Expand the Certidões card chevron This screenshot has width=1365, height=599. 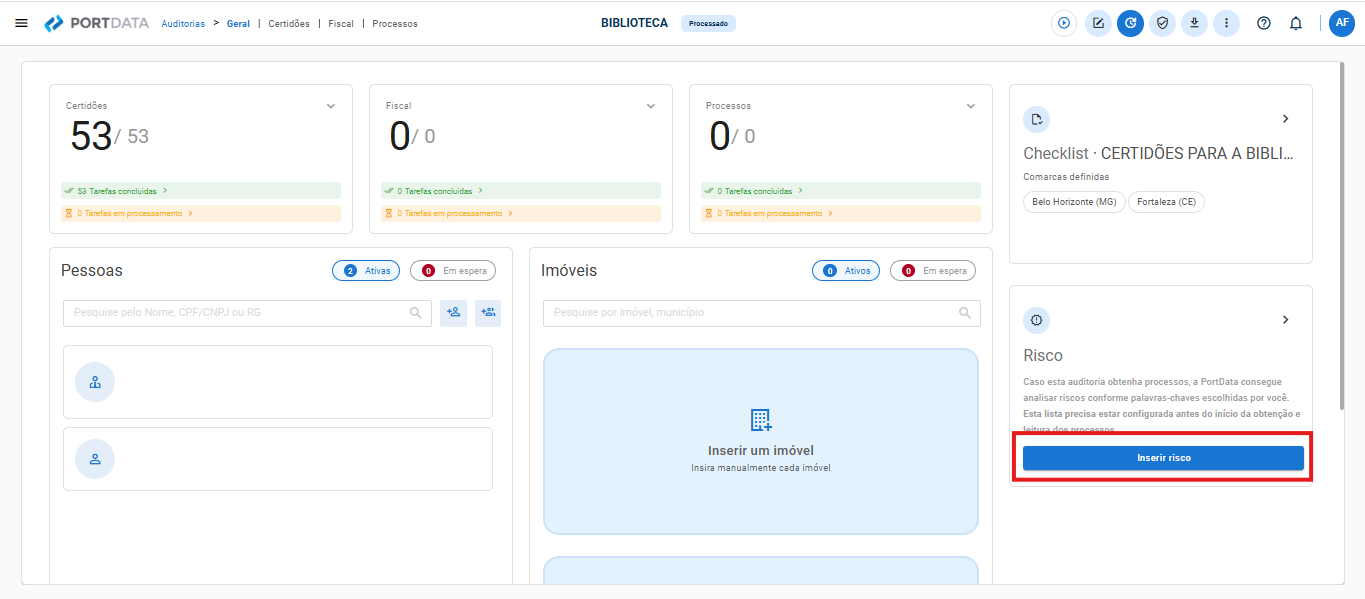pyautogui.click(x=331, y=106)
